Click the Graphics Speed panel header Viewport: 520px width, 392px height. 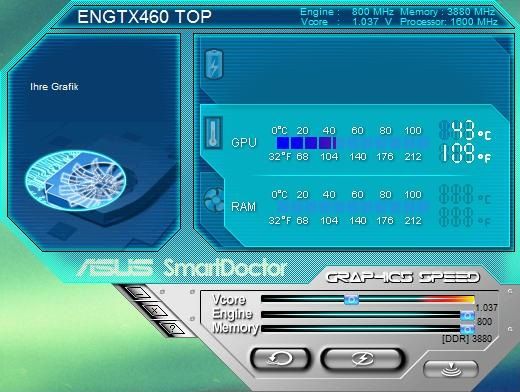pyautogui.click(x=403, y=277)
